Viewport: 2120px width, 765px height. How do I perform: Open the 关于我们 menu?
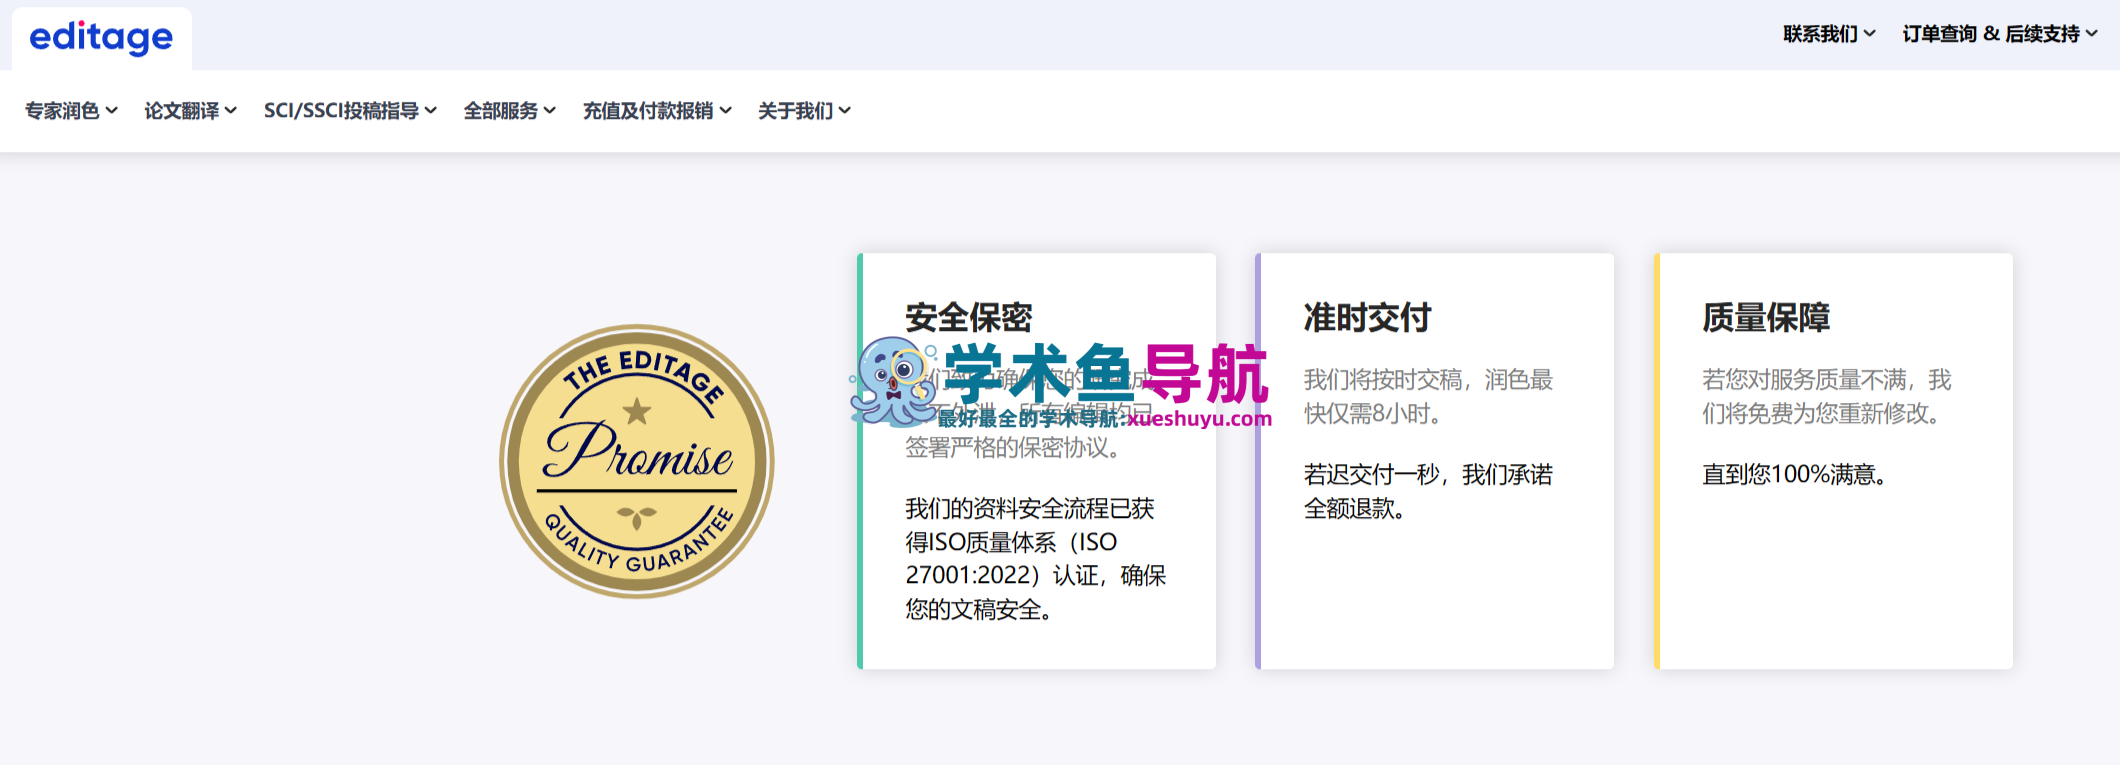[804, 111]
